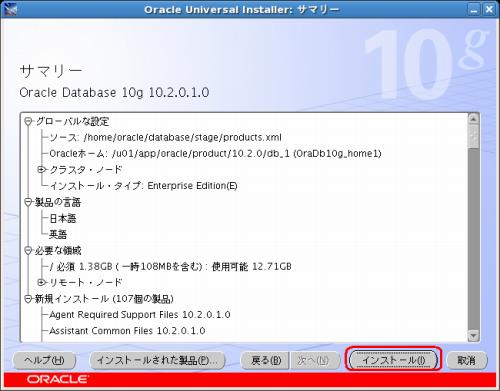Minimize the Oracle Universal Installer window

pos(473,9)
